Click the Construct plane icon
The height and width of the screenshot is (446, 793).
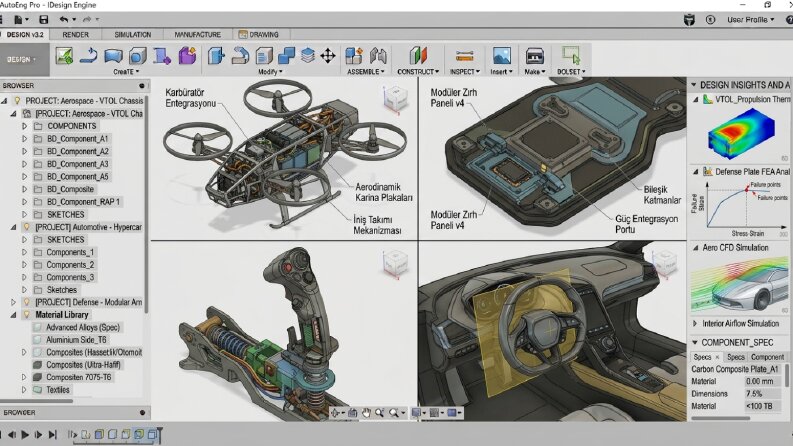pos(418,56)
